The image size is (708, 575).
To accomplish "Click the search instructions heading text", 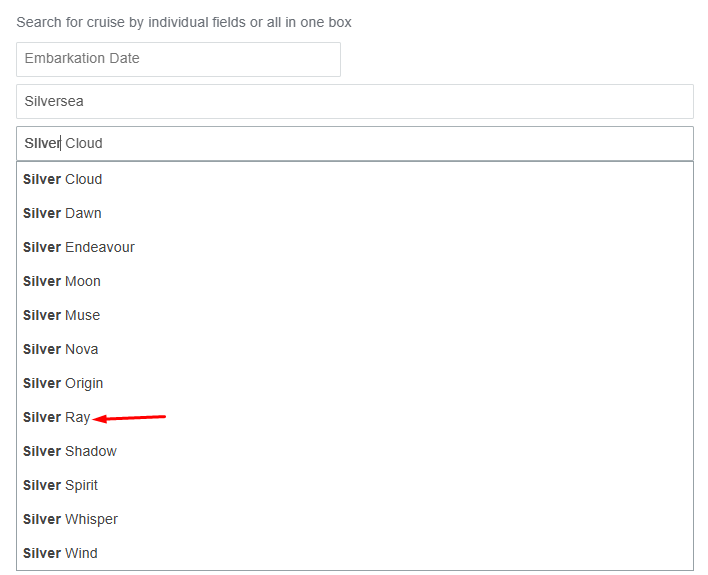I will (x=184, y=22).
